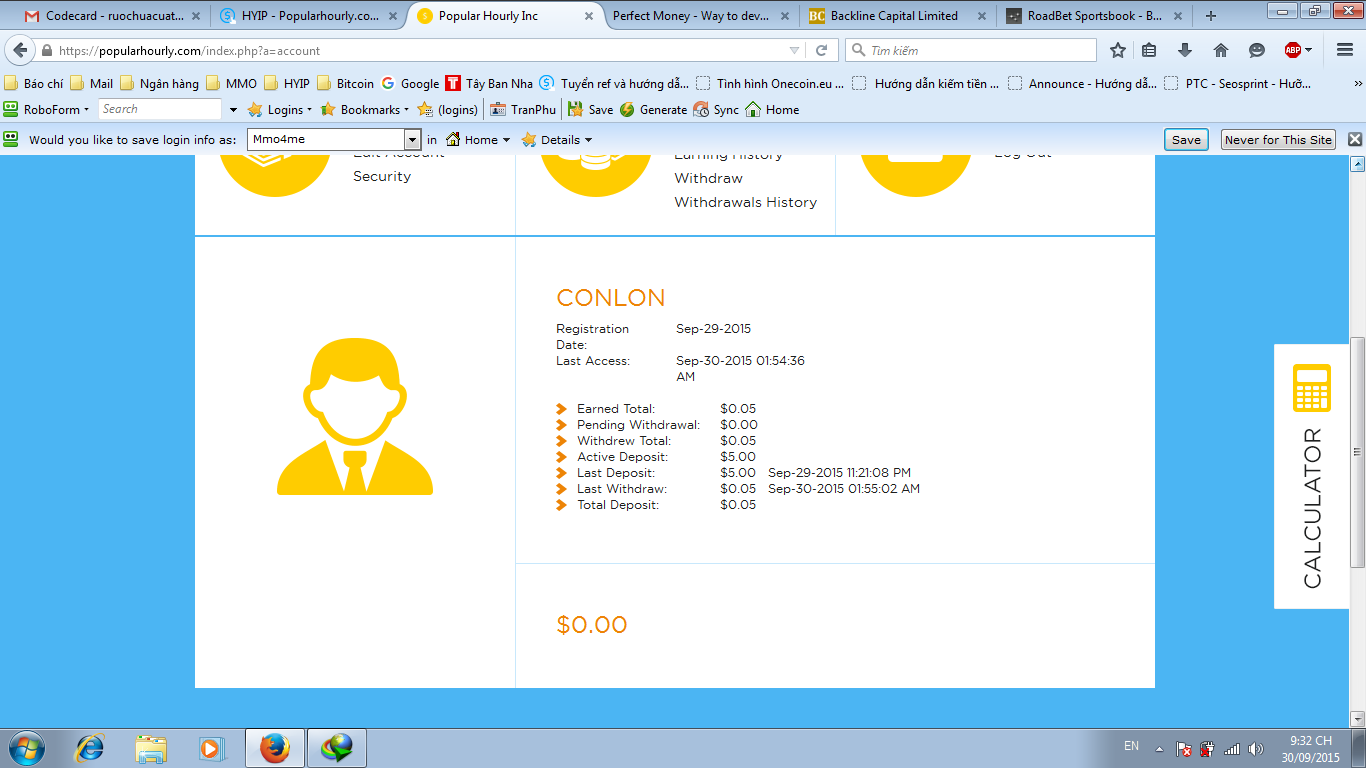Open the RoboForm menu dropdown
1366x768 pixels.
pos(47,110)
